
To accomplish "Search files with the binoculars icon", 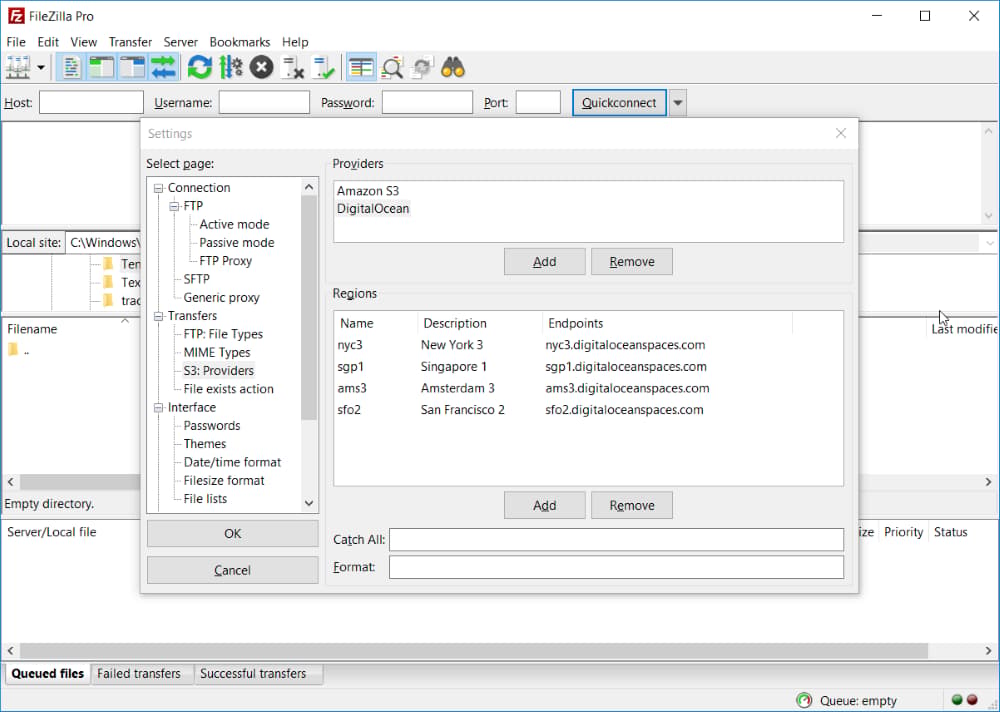I will [453, 67].
